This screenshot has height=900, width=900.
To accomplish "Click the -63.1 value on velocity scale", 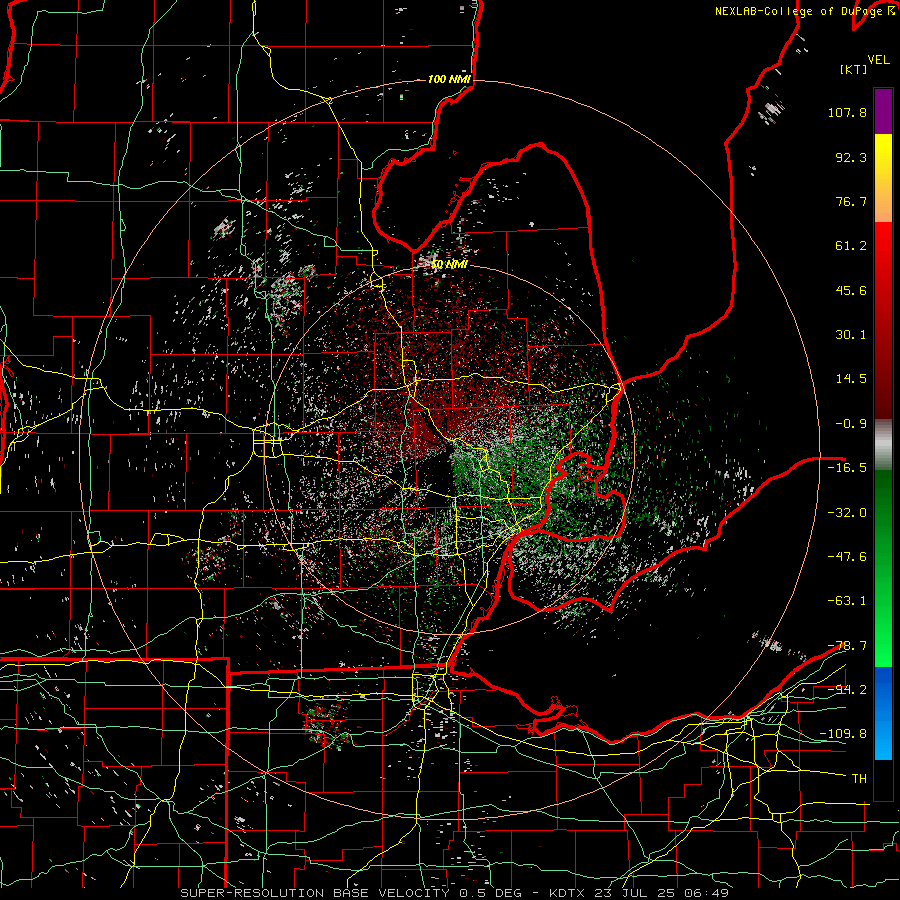I will coord(847,601).
